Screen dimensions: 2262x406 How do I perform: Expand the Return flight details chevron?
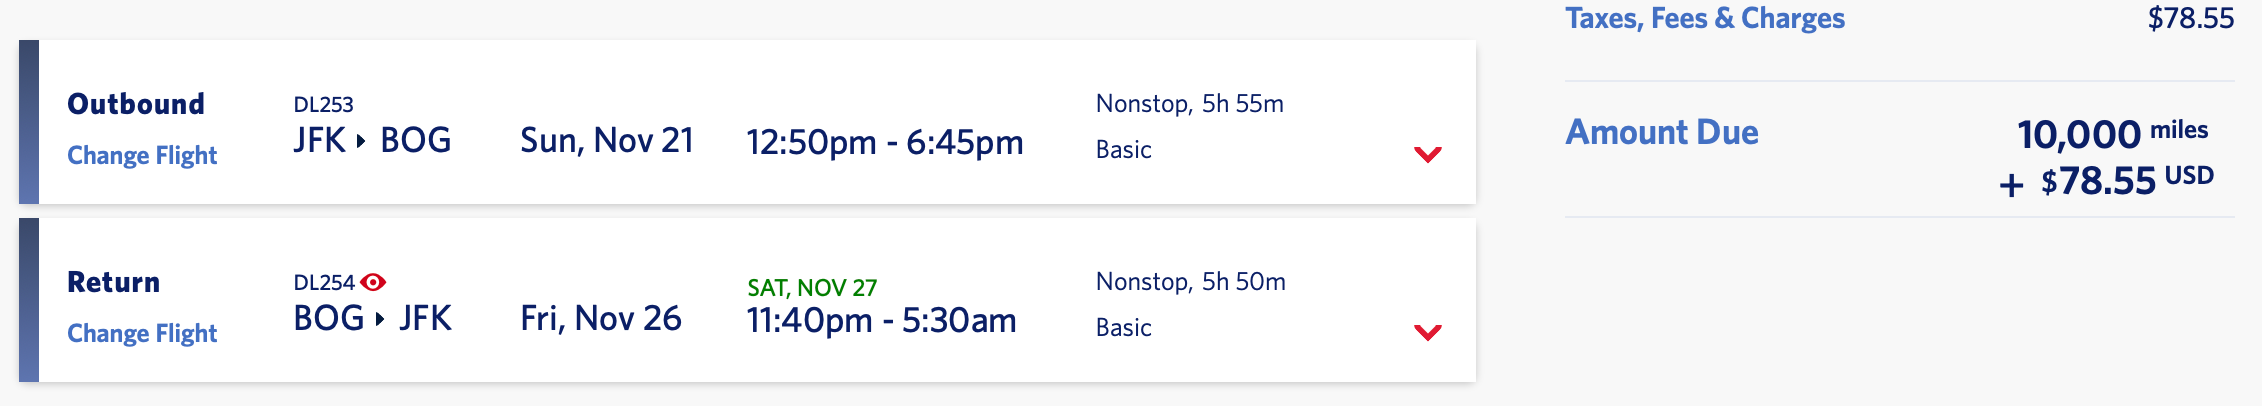click(1428, 332)
